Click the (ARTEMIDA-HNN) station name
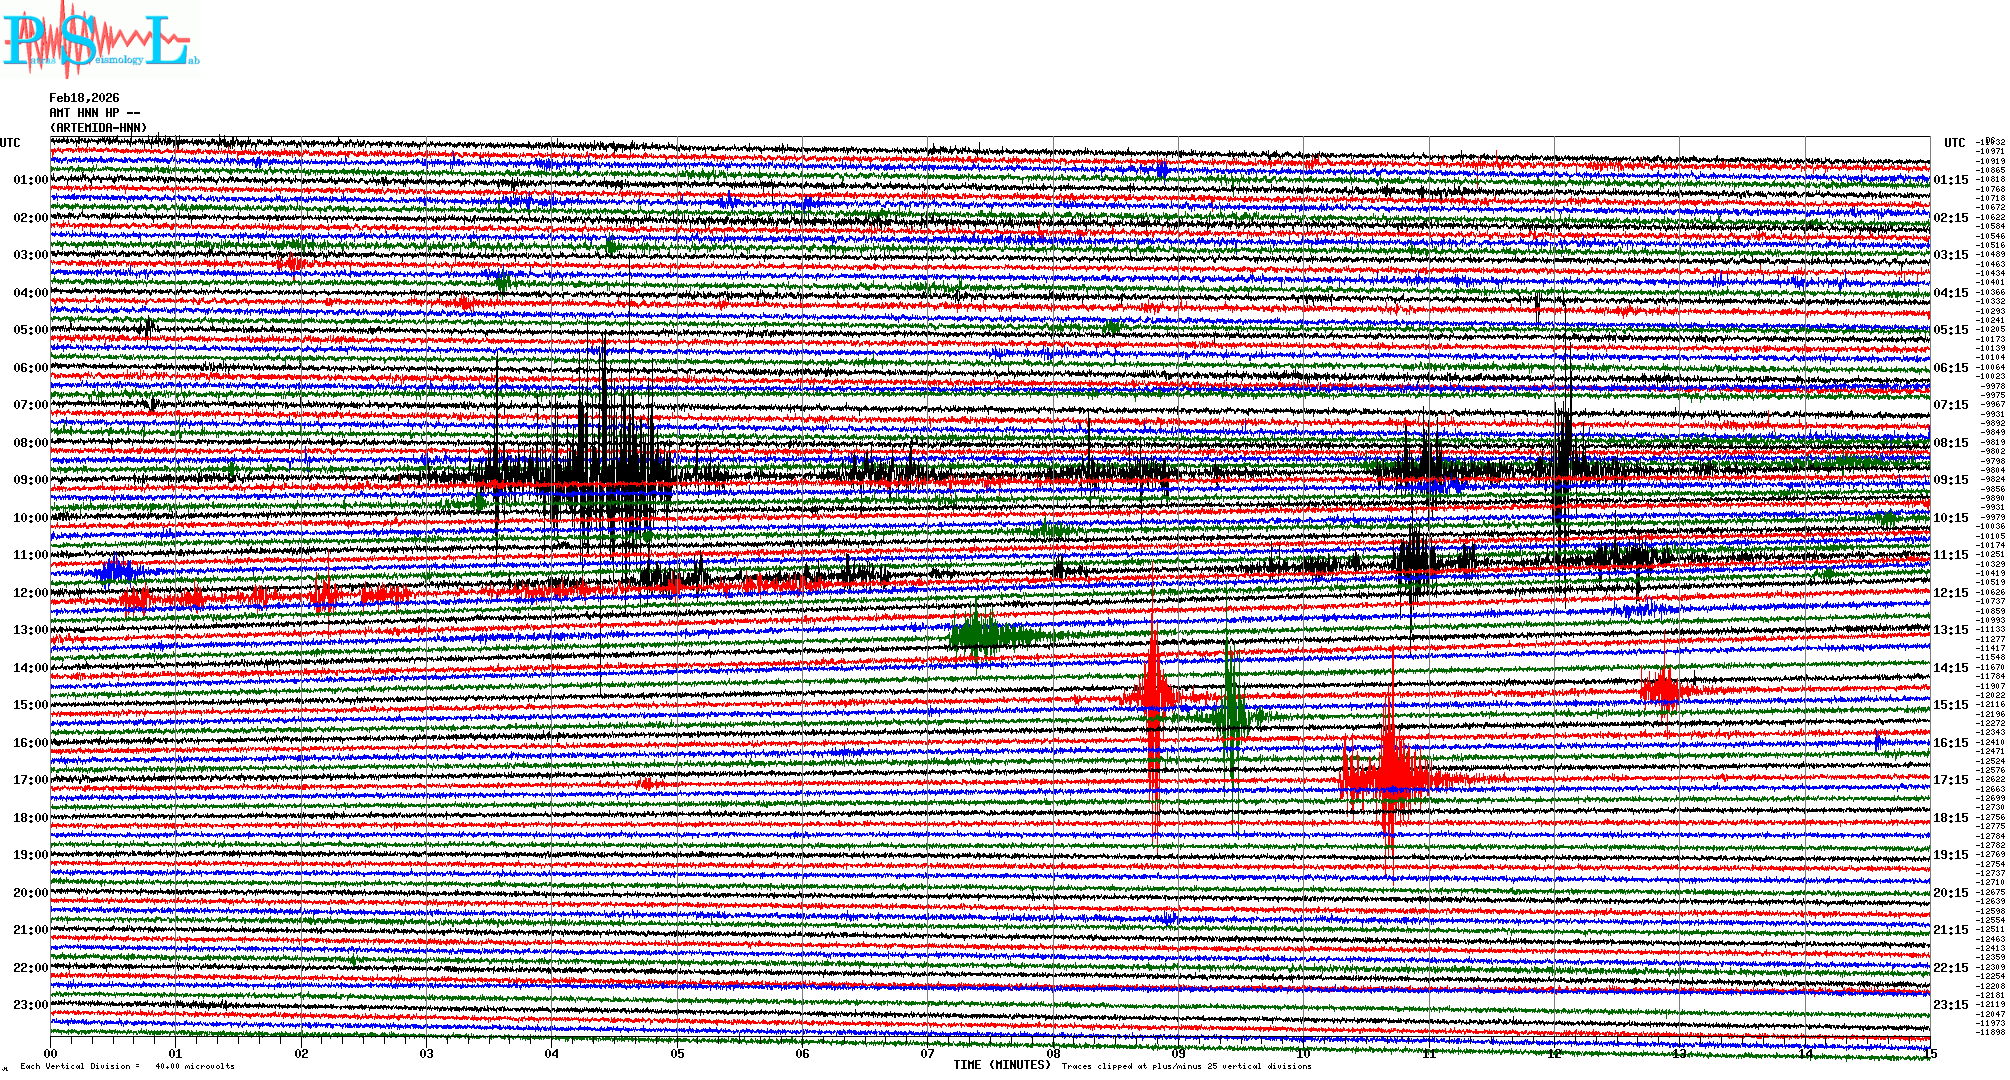Screen dimensions: 2010x1080 (98, 128)
